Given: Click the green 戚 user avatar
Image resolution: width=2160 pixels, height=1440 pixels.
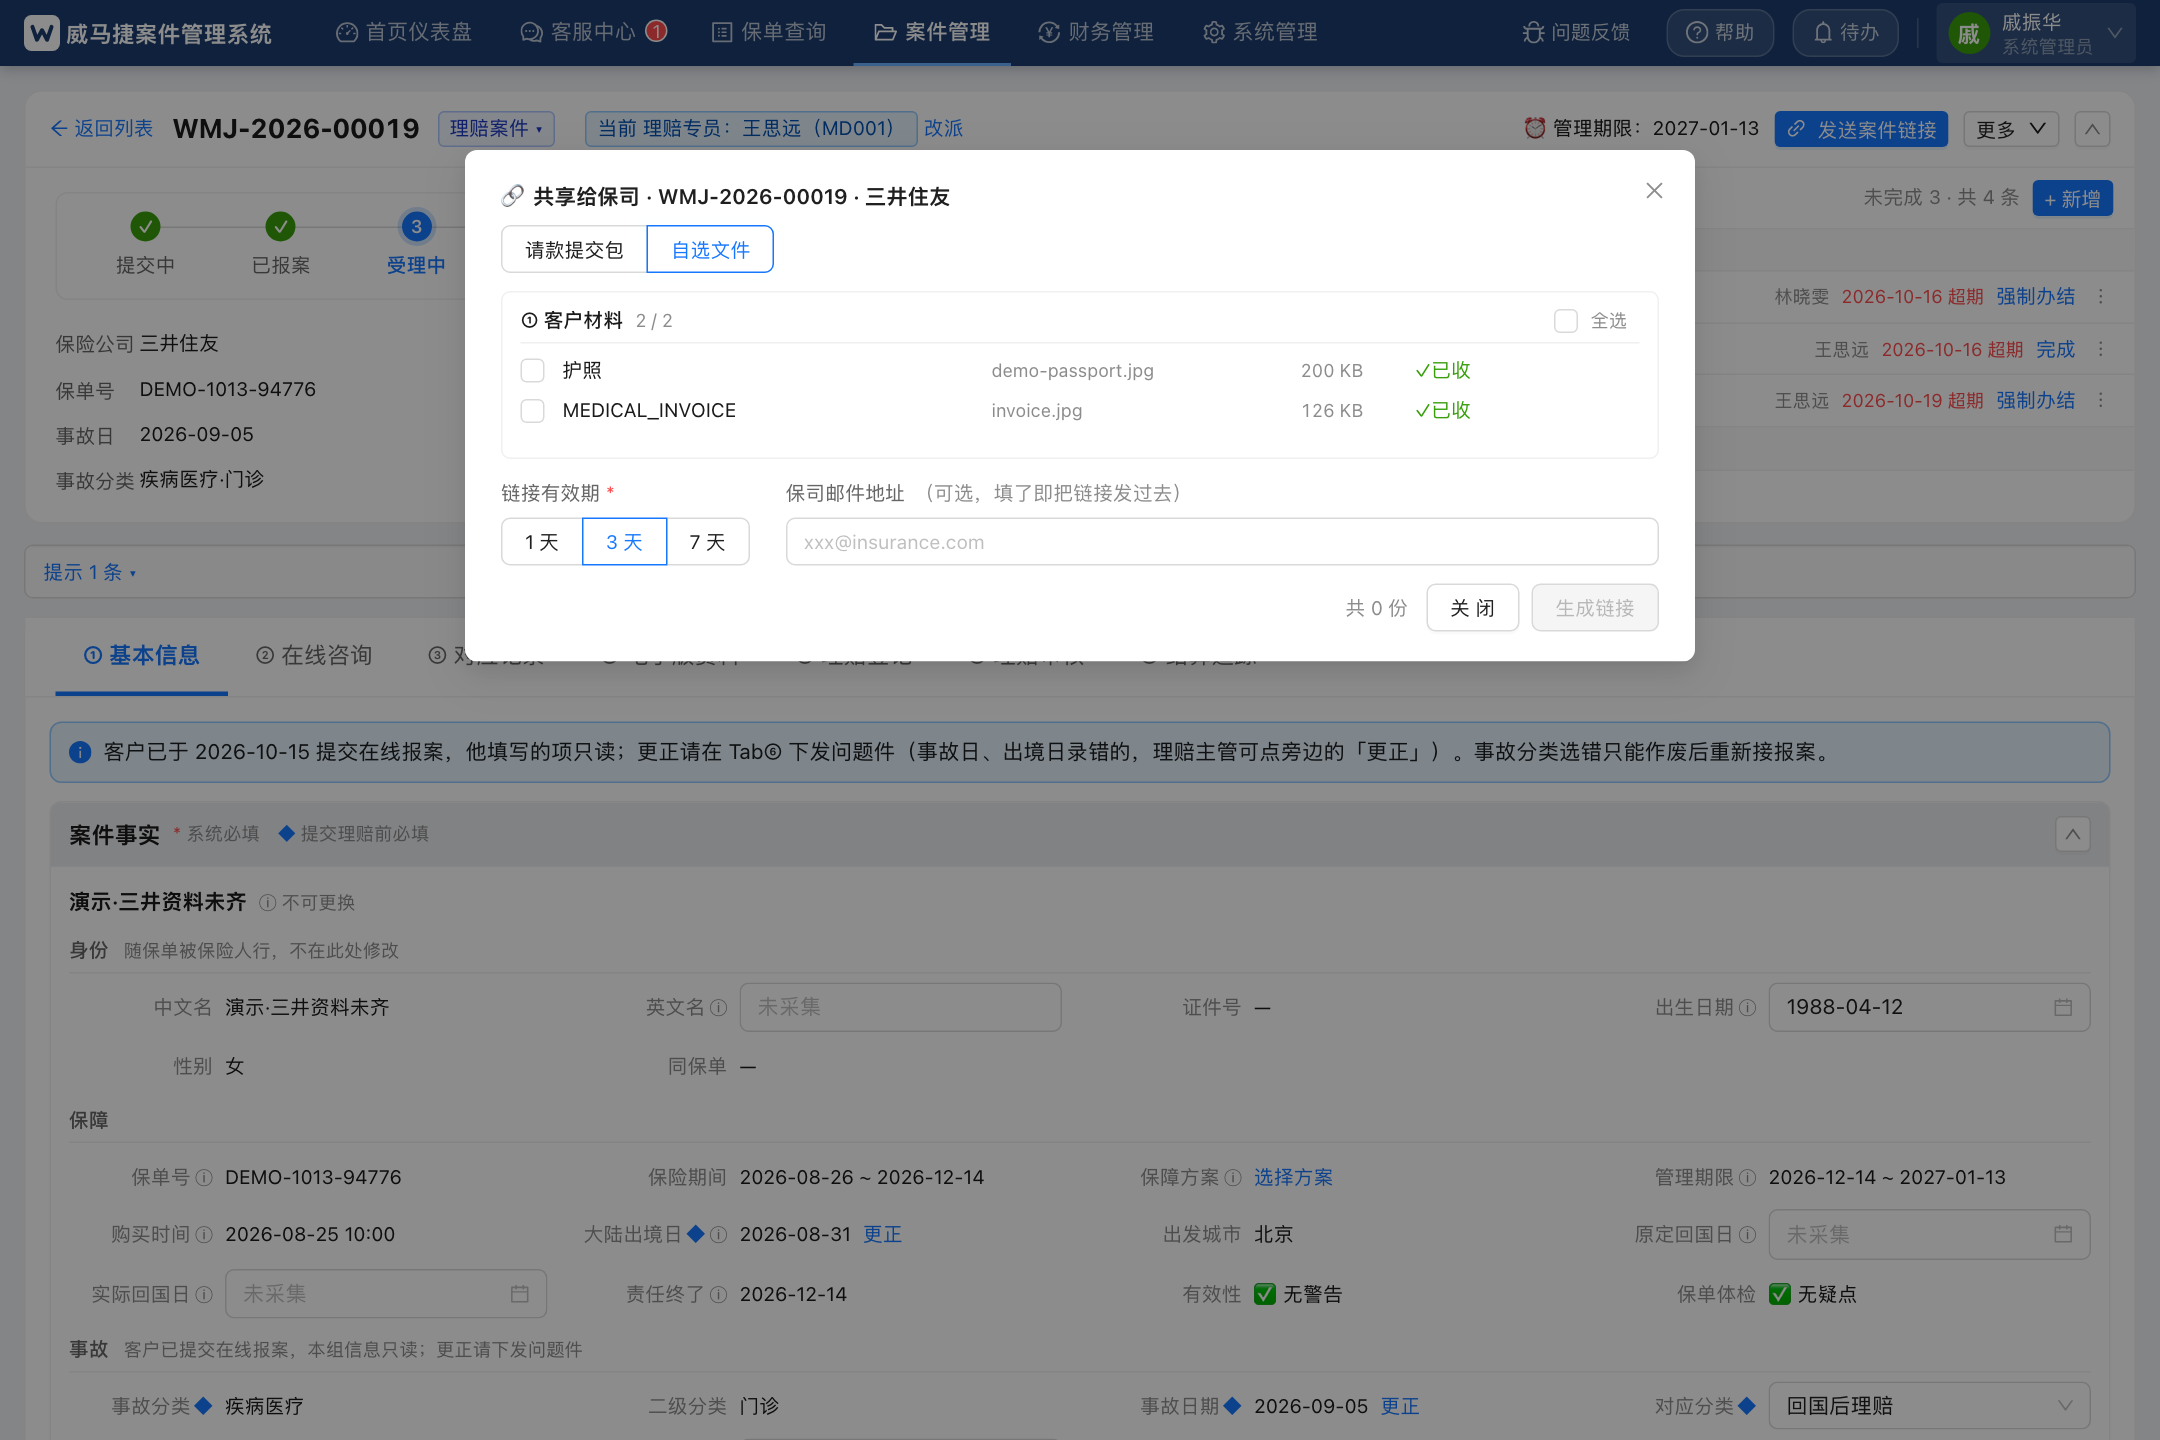Looking at the screenshot, I should pyautogui.click(x=1968, y=34).
